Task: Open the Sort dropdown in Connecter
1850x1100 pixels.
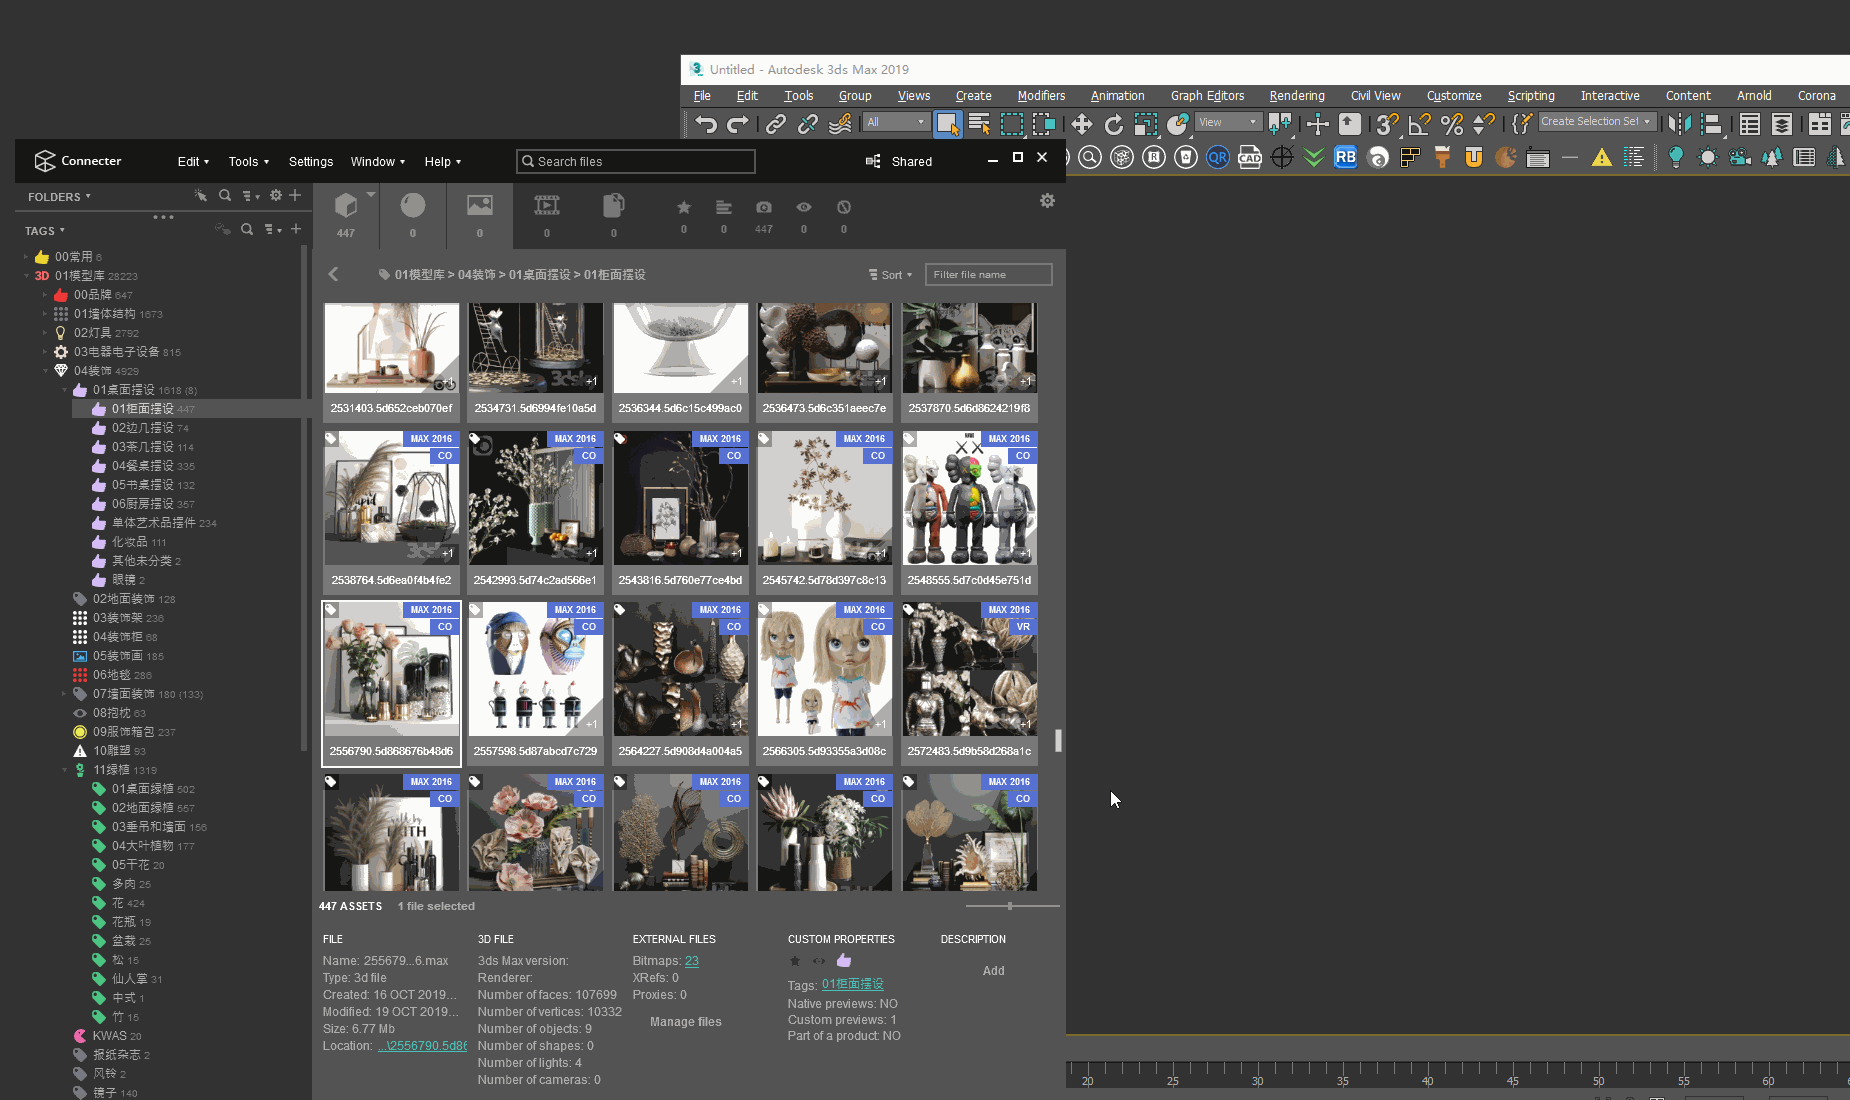Action: [x=891, y=275]
